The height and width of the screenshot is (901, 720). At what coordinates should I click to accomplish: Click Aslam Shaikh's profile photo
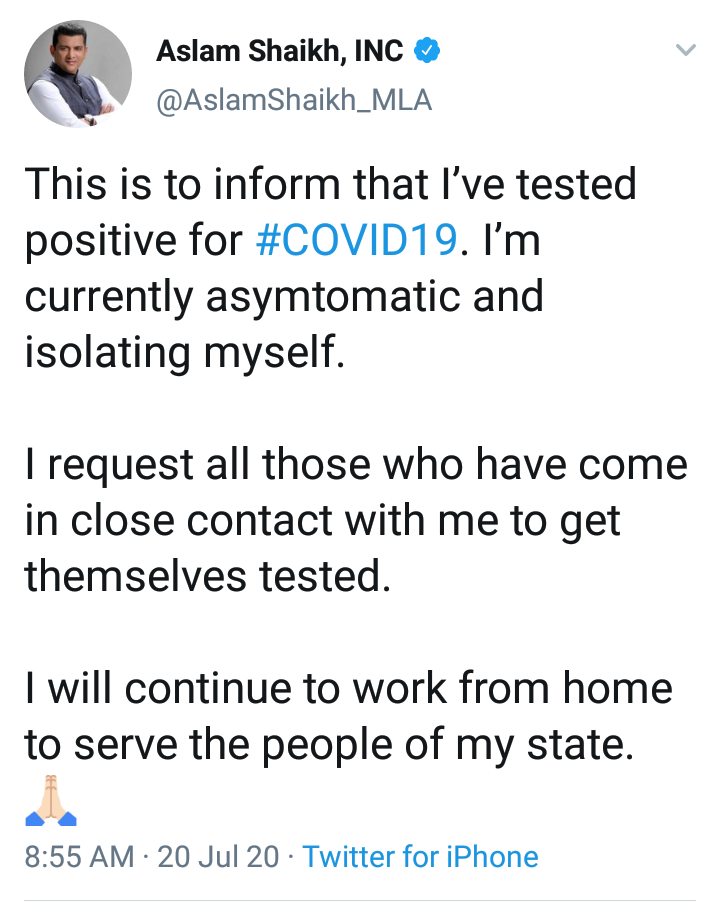click(78, 73)
